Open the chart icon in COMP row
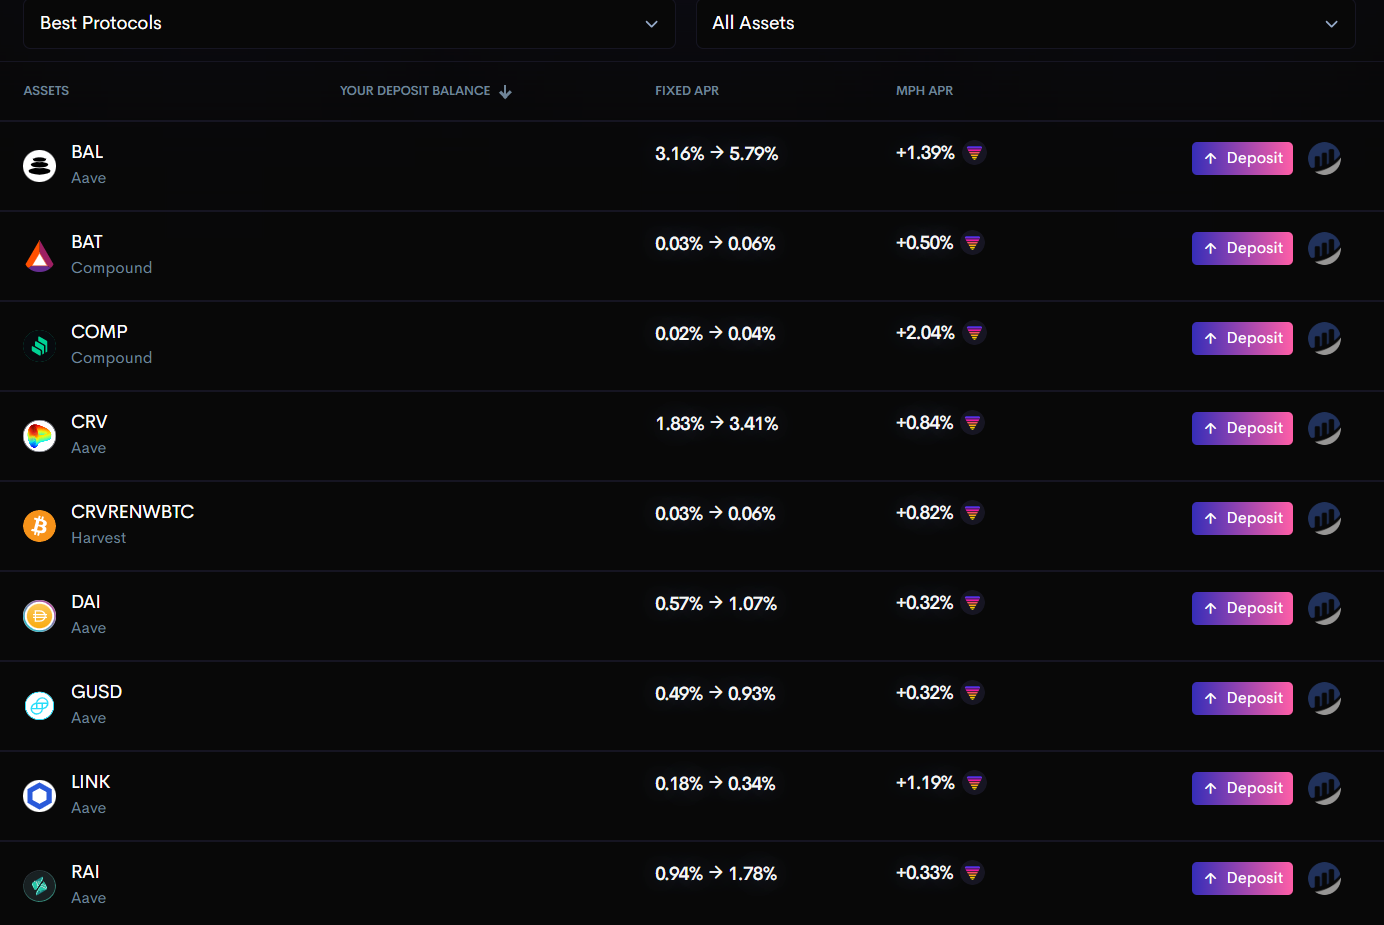 [x=1324, y=338]
